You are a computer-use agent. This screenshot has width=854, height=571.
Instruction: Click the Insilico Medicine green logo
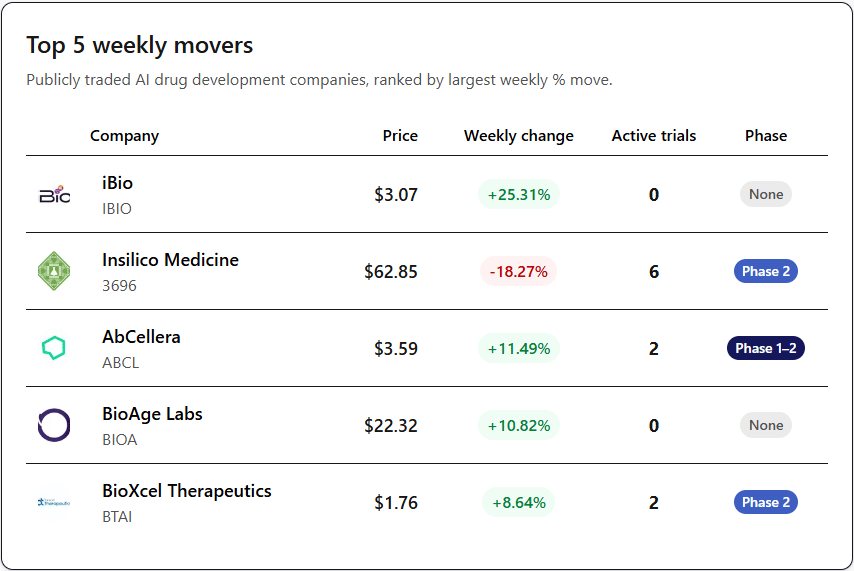coord(55,272)
